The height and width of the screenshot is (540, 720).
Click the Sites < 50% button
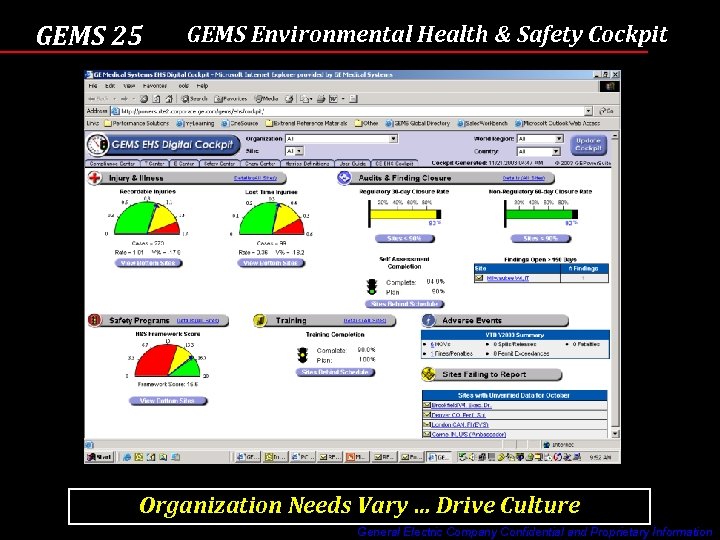405,238
